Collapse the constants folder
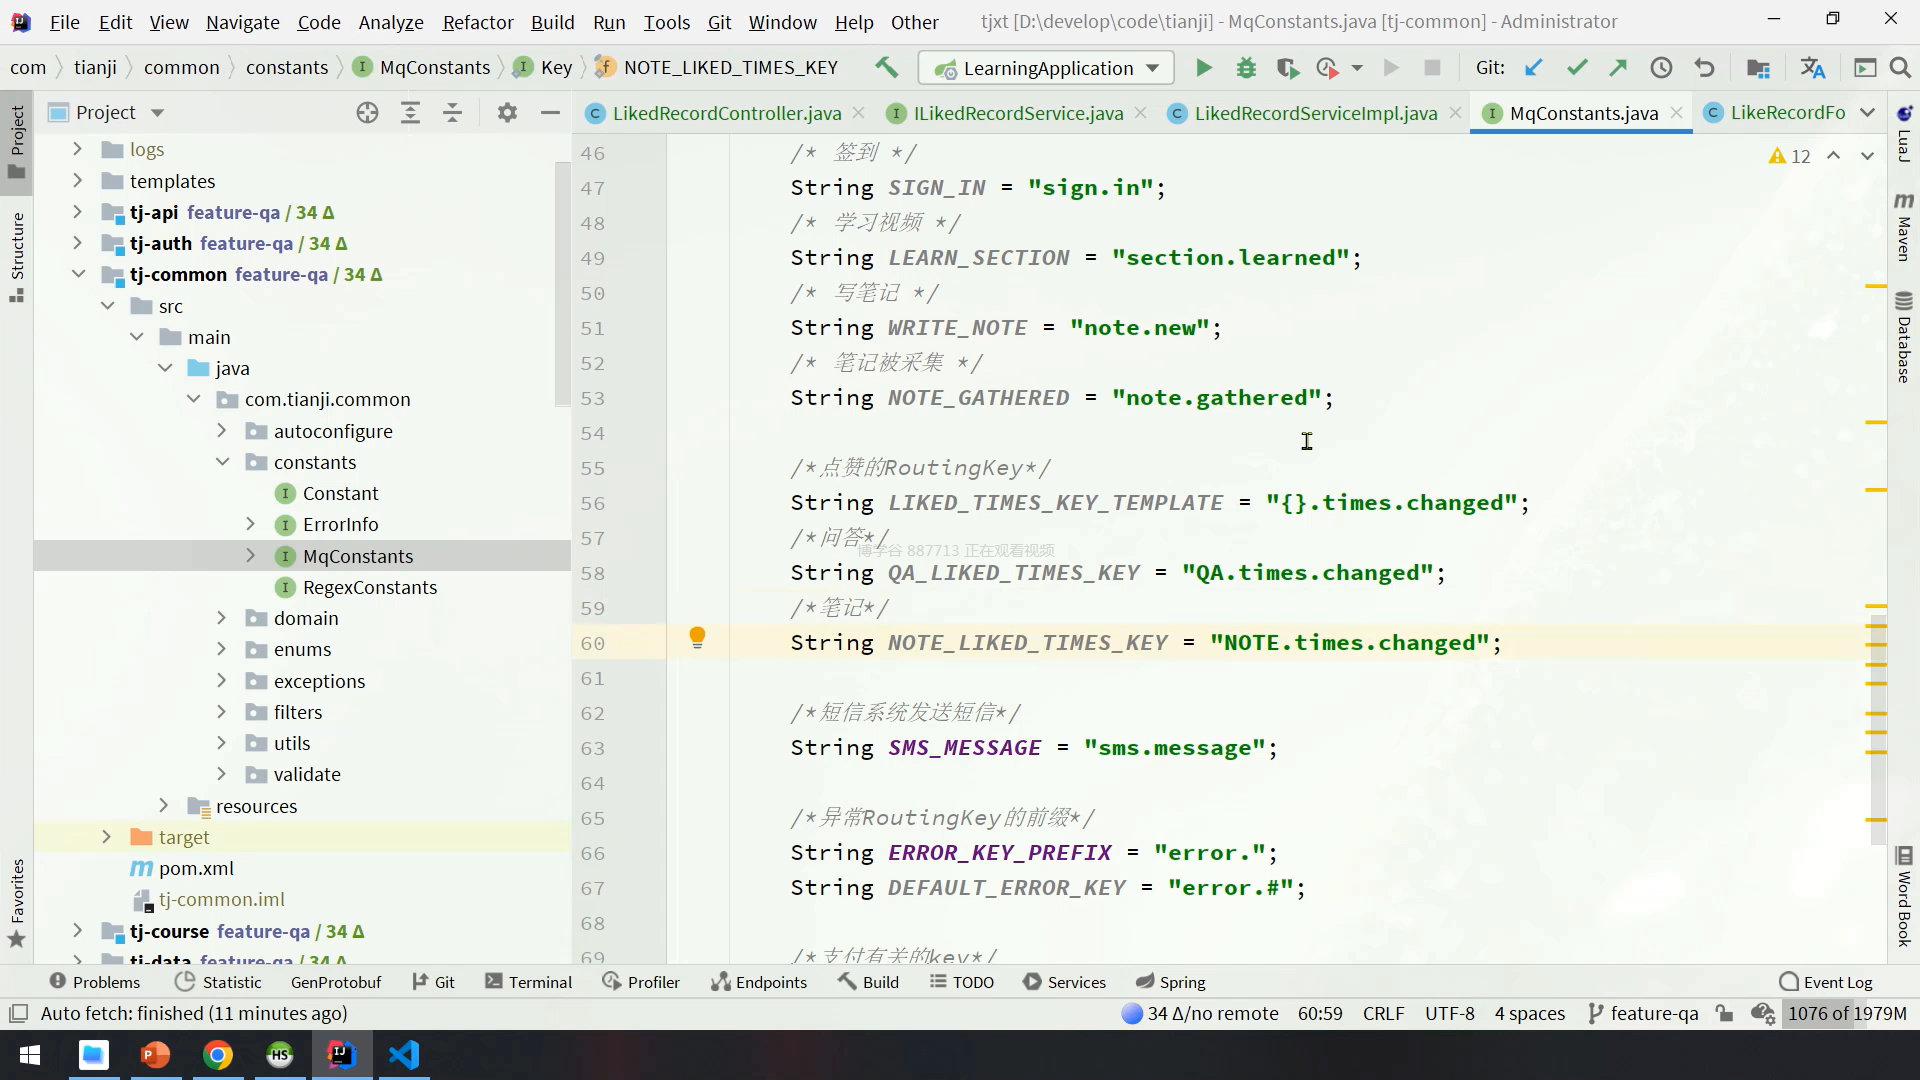1920x1080 pixels. [x=223, y=462]
